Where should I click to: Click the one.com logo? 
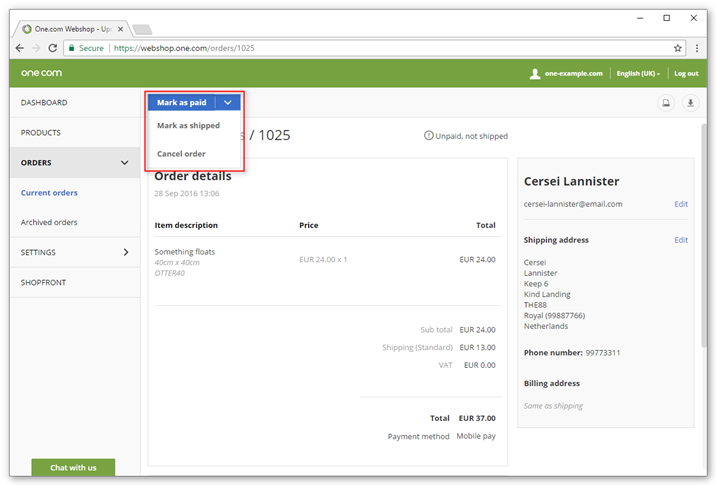coord(41,73)
